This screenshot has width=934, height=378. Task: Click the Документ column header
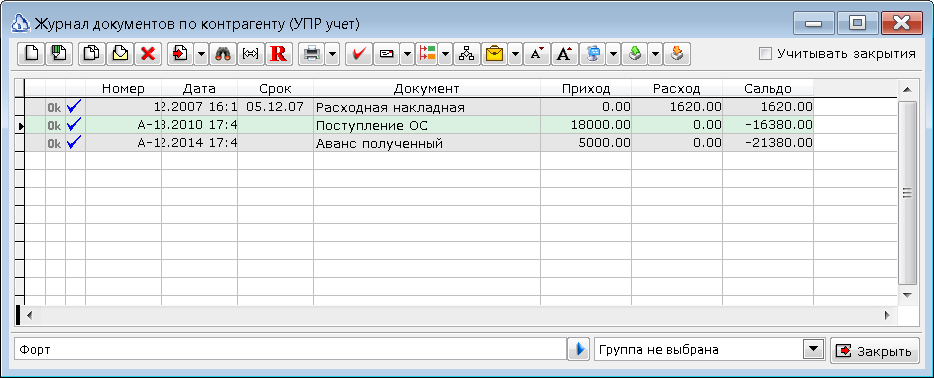(426, 89)
